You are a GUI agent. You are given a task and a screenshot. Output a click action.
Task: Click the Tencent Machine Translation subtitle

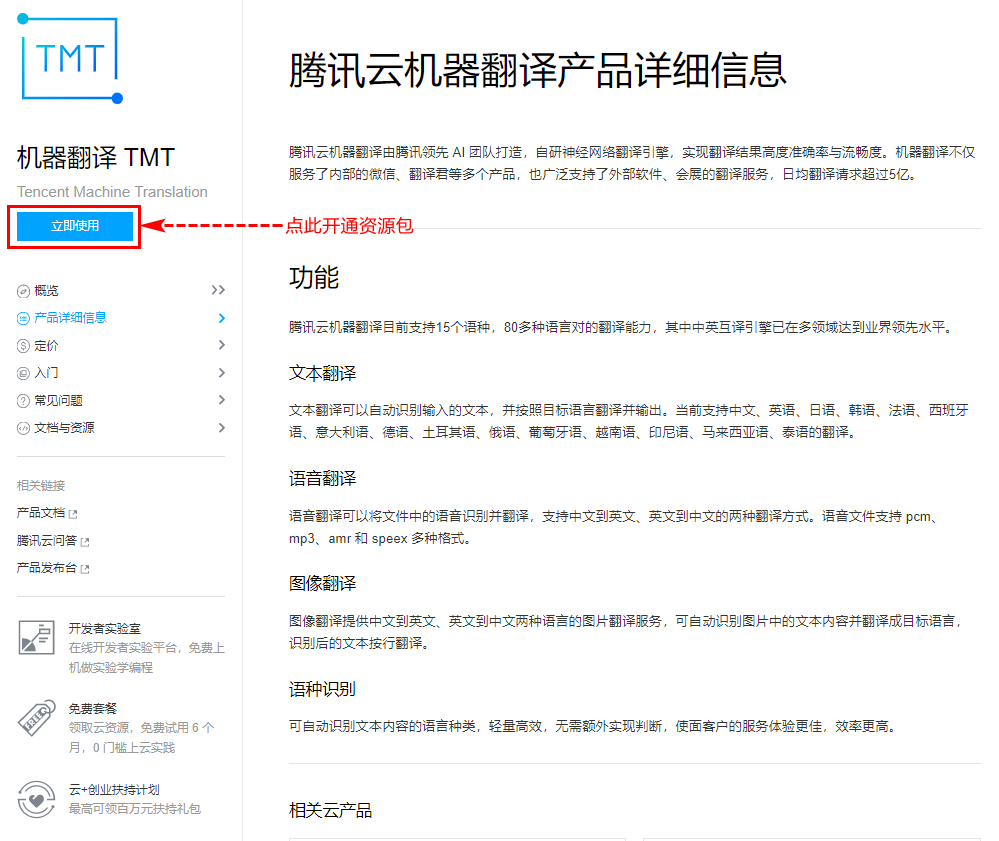click(112, 192)
